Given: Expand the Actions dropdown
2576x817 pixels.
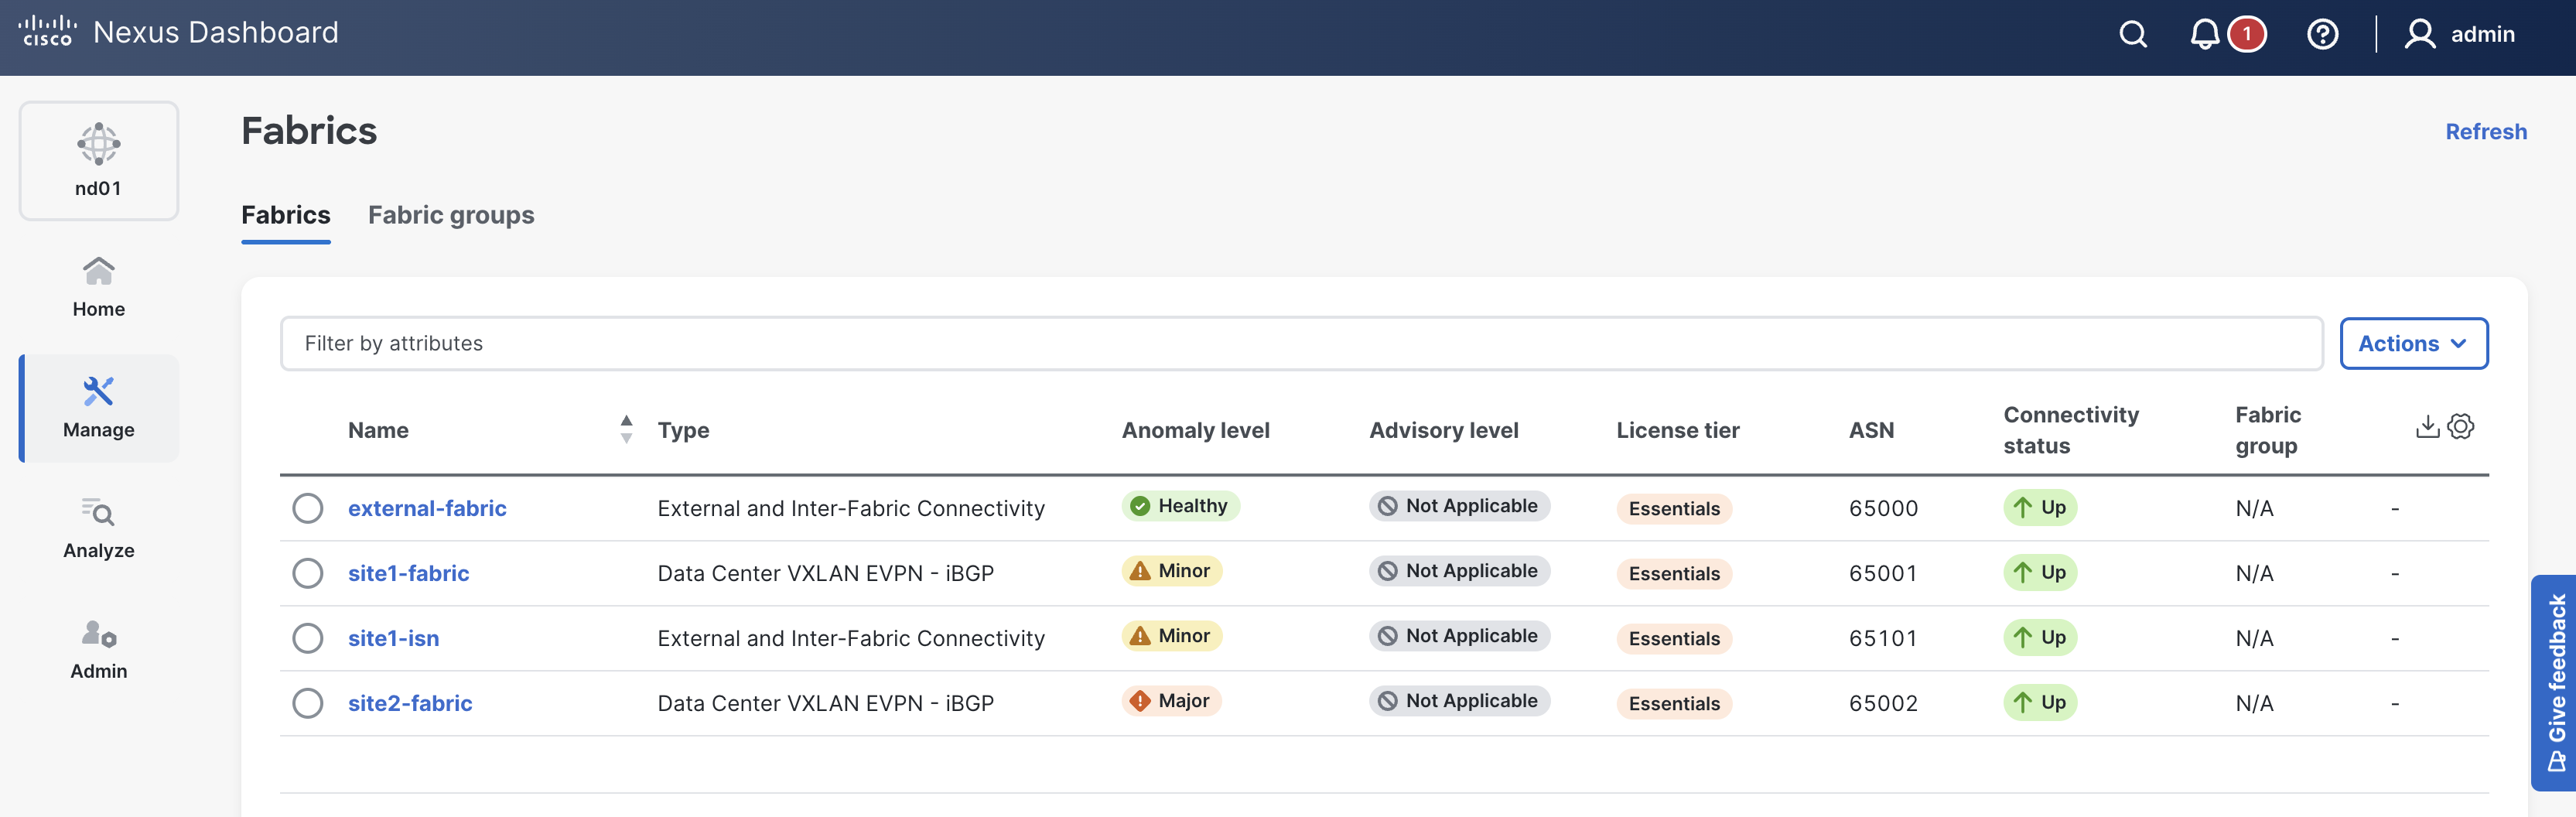Looking at the screenshot, I should 2413,344.
